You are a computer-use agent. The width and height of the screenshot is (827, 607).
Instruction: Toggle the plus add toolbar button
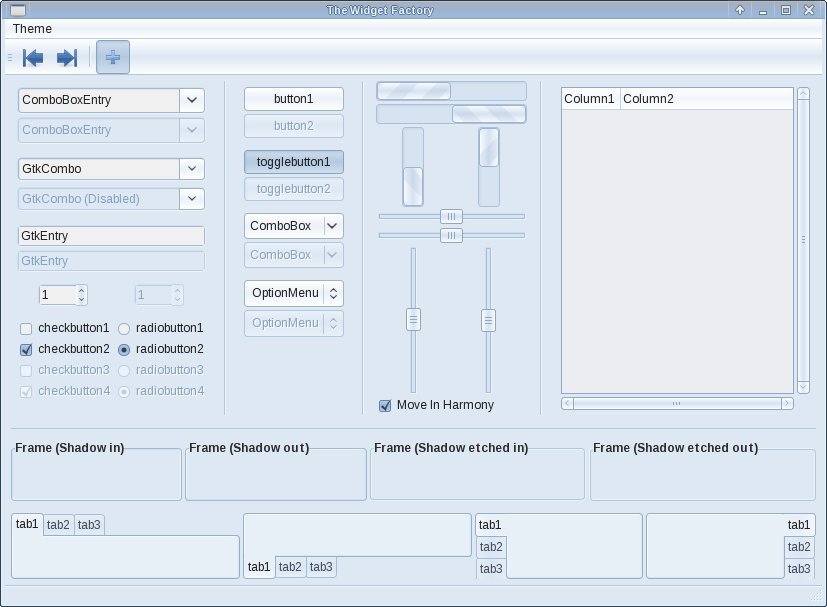coord(113,57)
